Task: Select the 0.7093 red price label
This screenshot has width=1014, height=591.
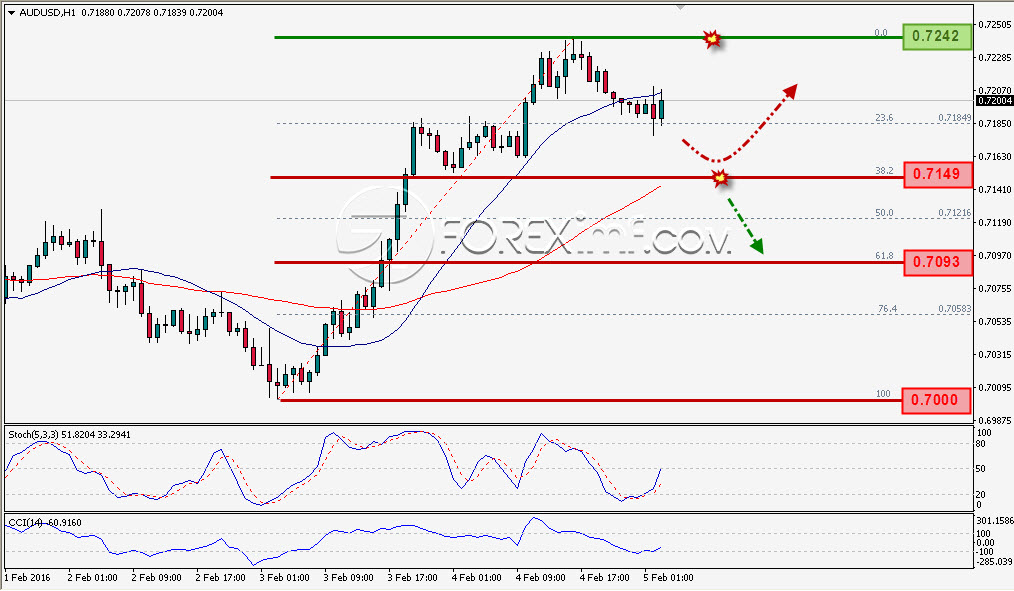Action: (x=937, y=263)
